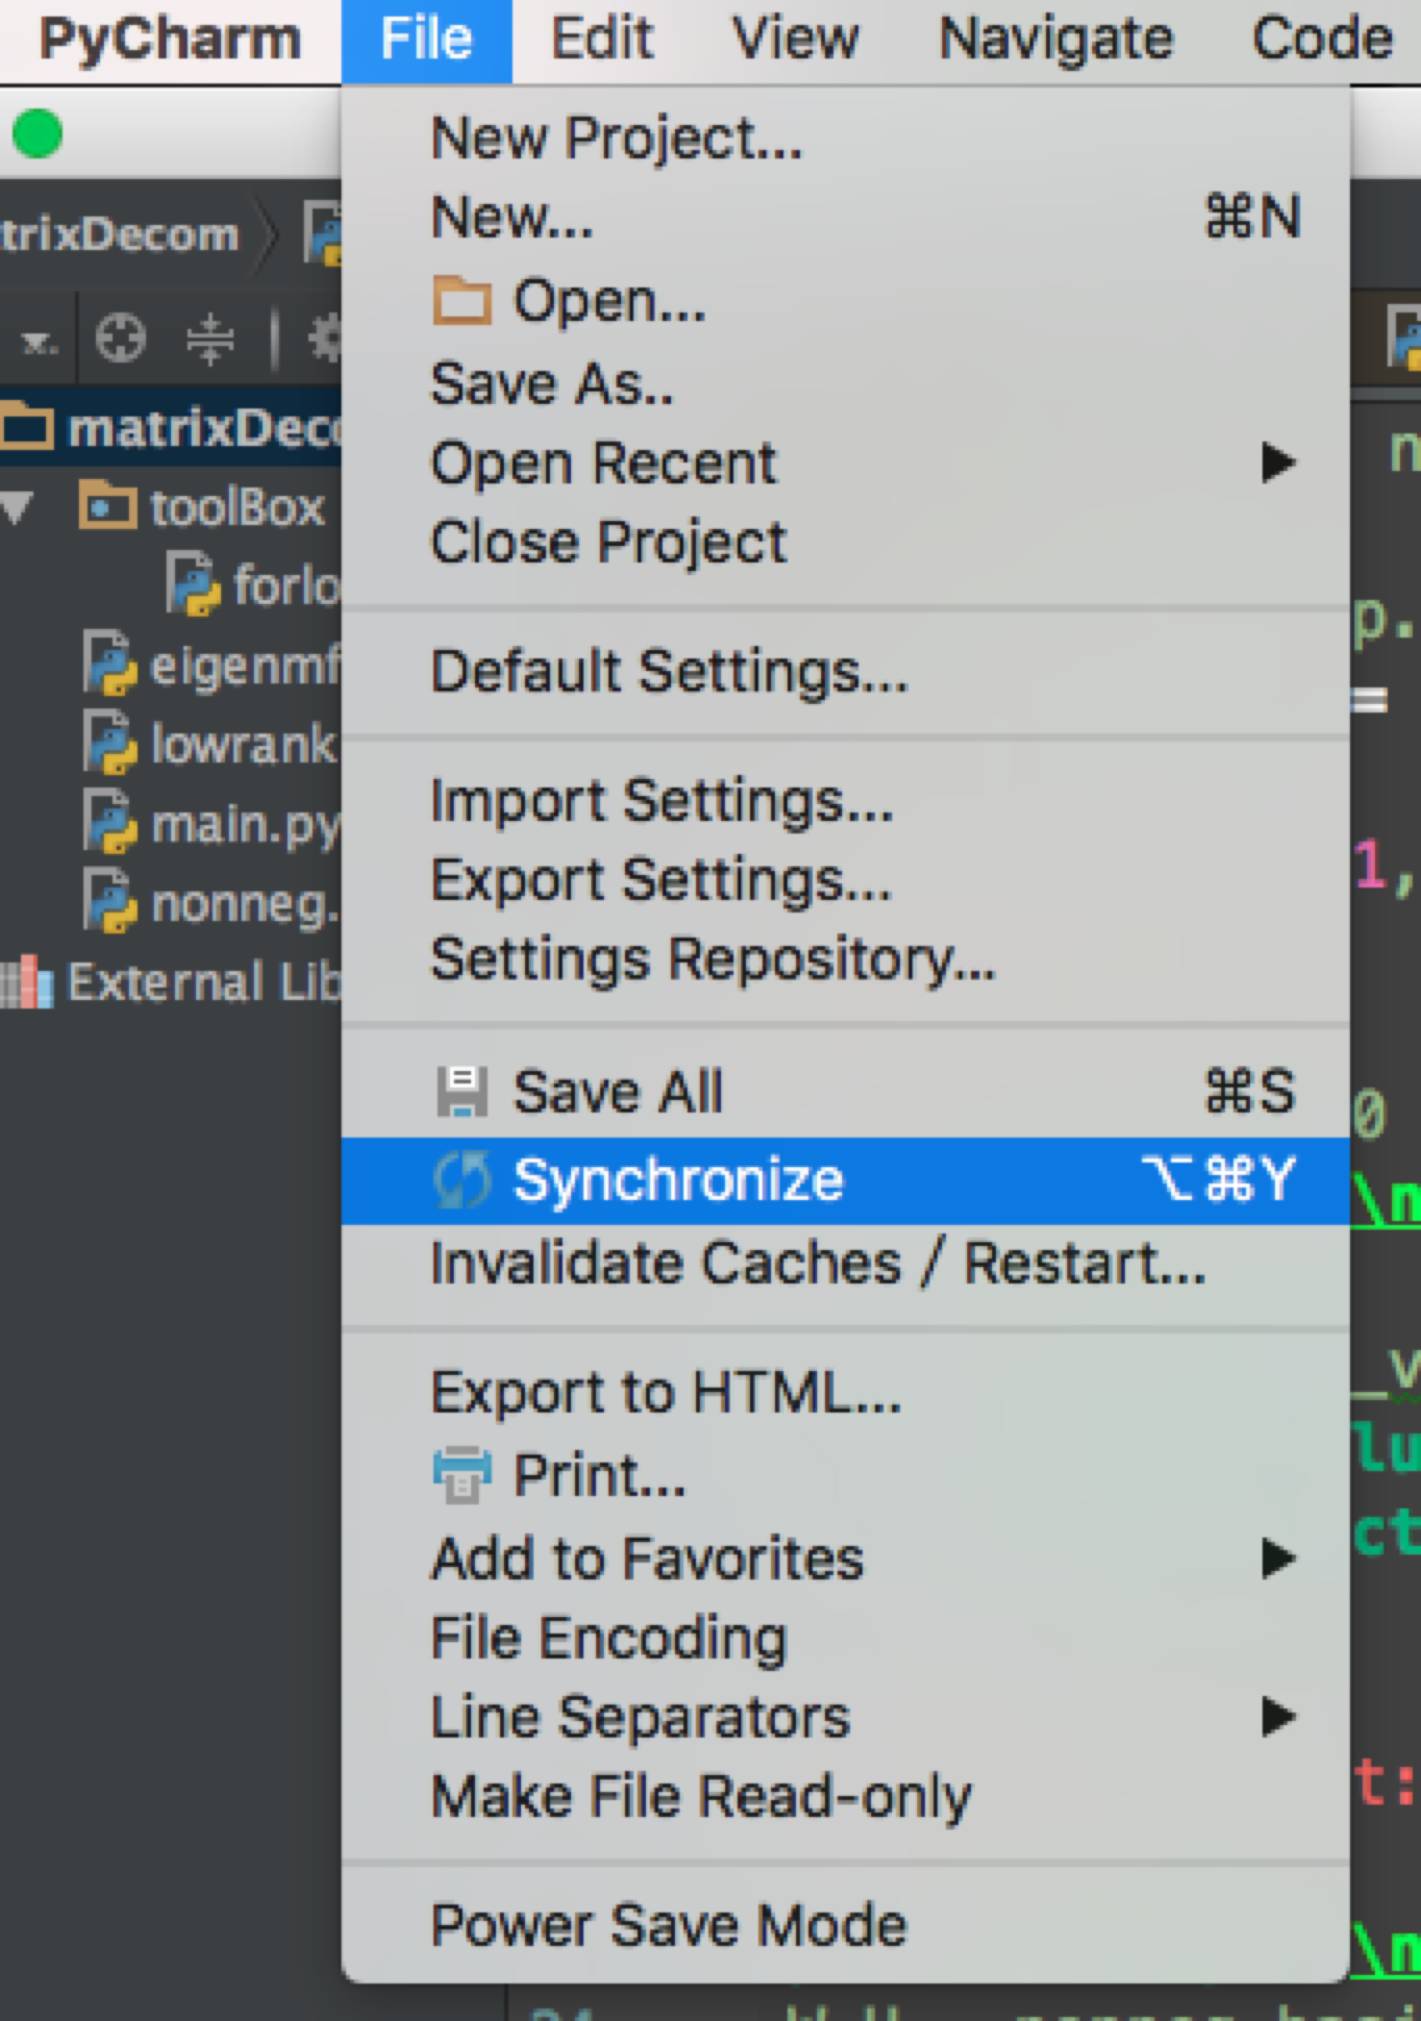1421x2021 pixels.
Task: Click the Save All floppy icon
Action: point(462,1091)
